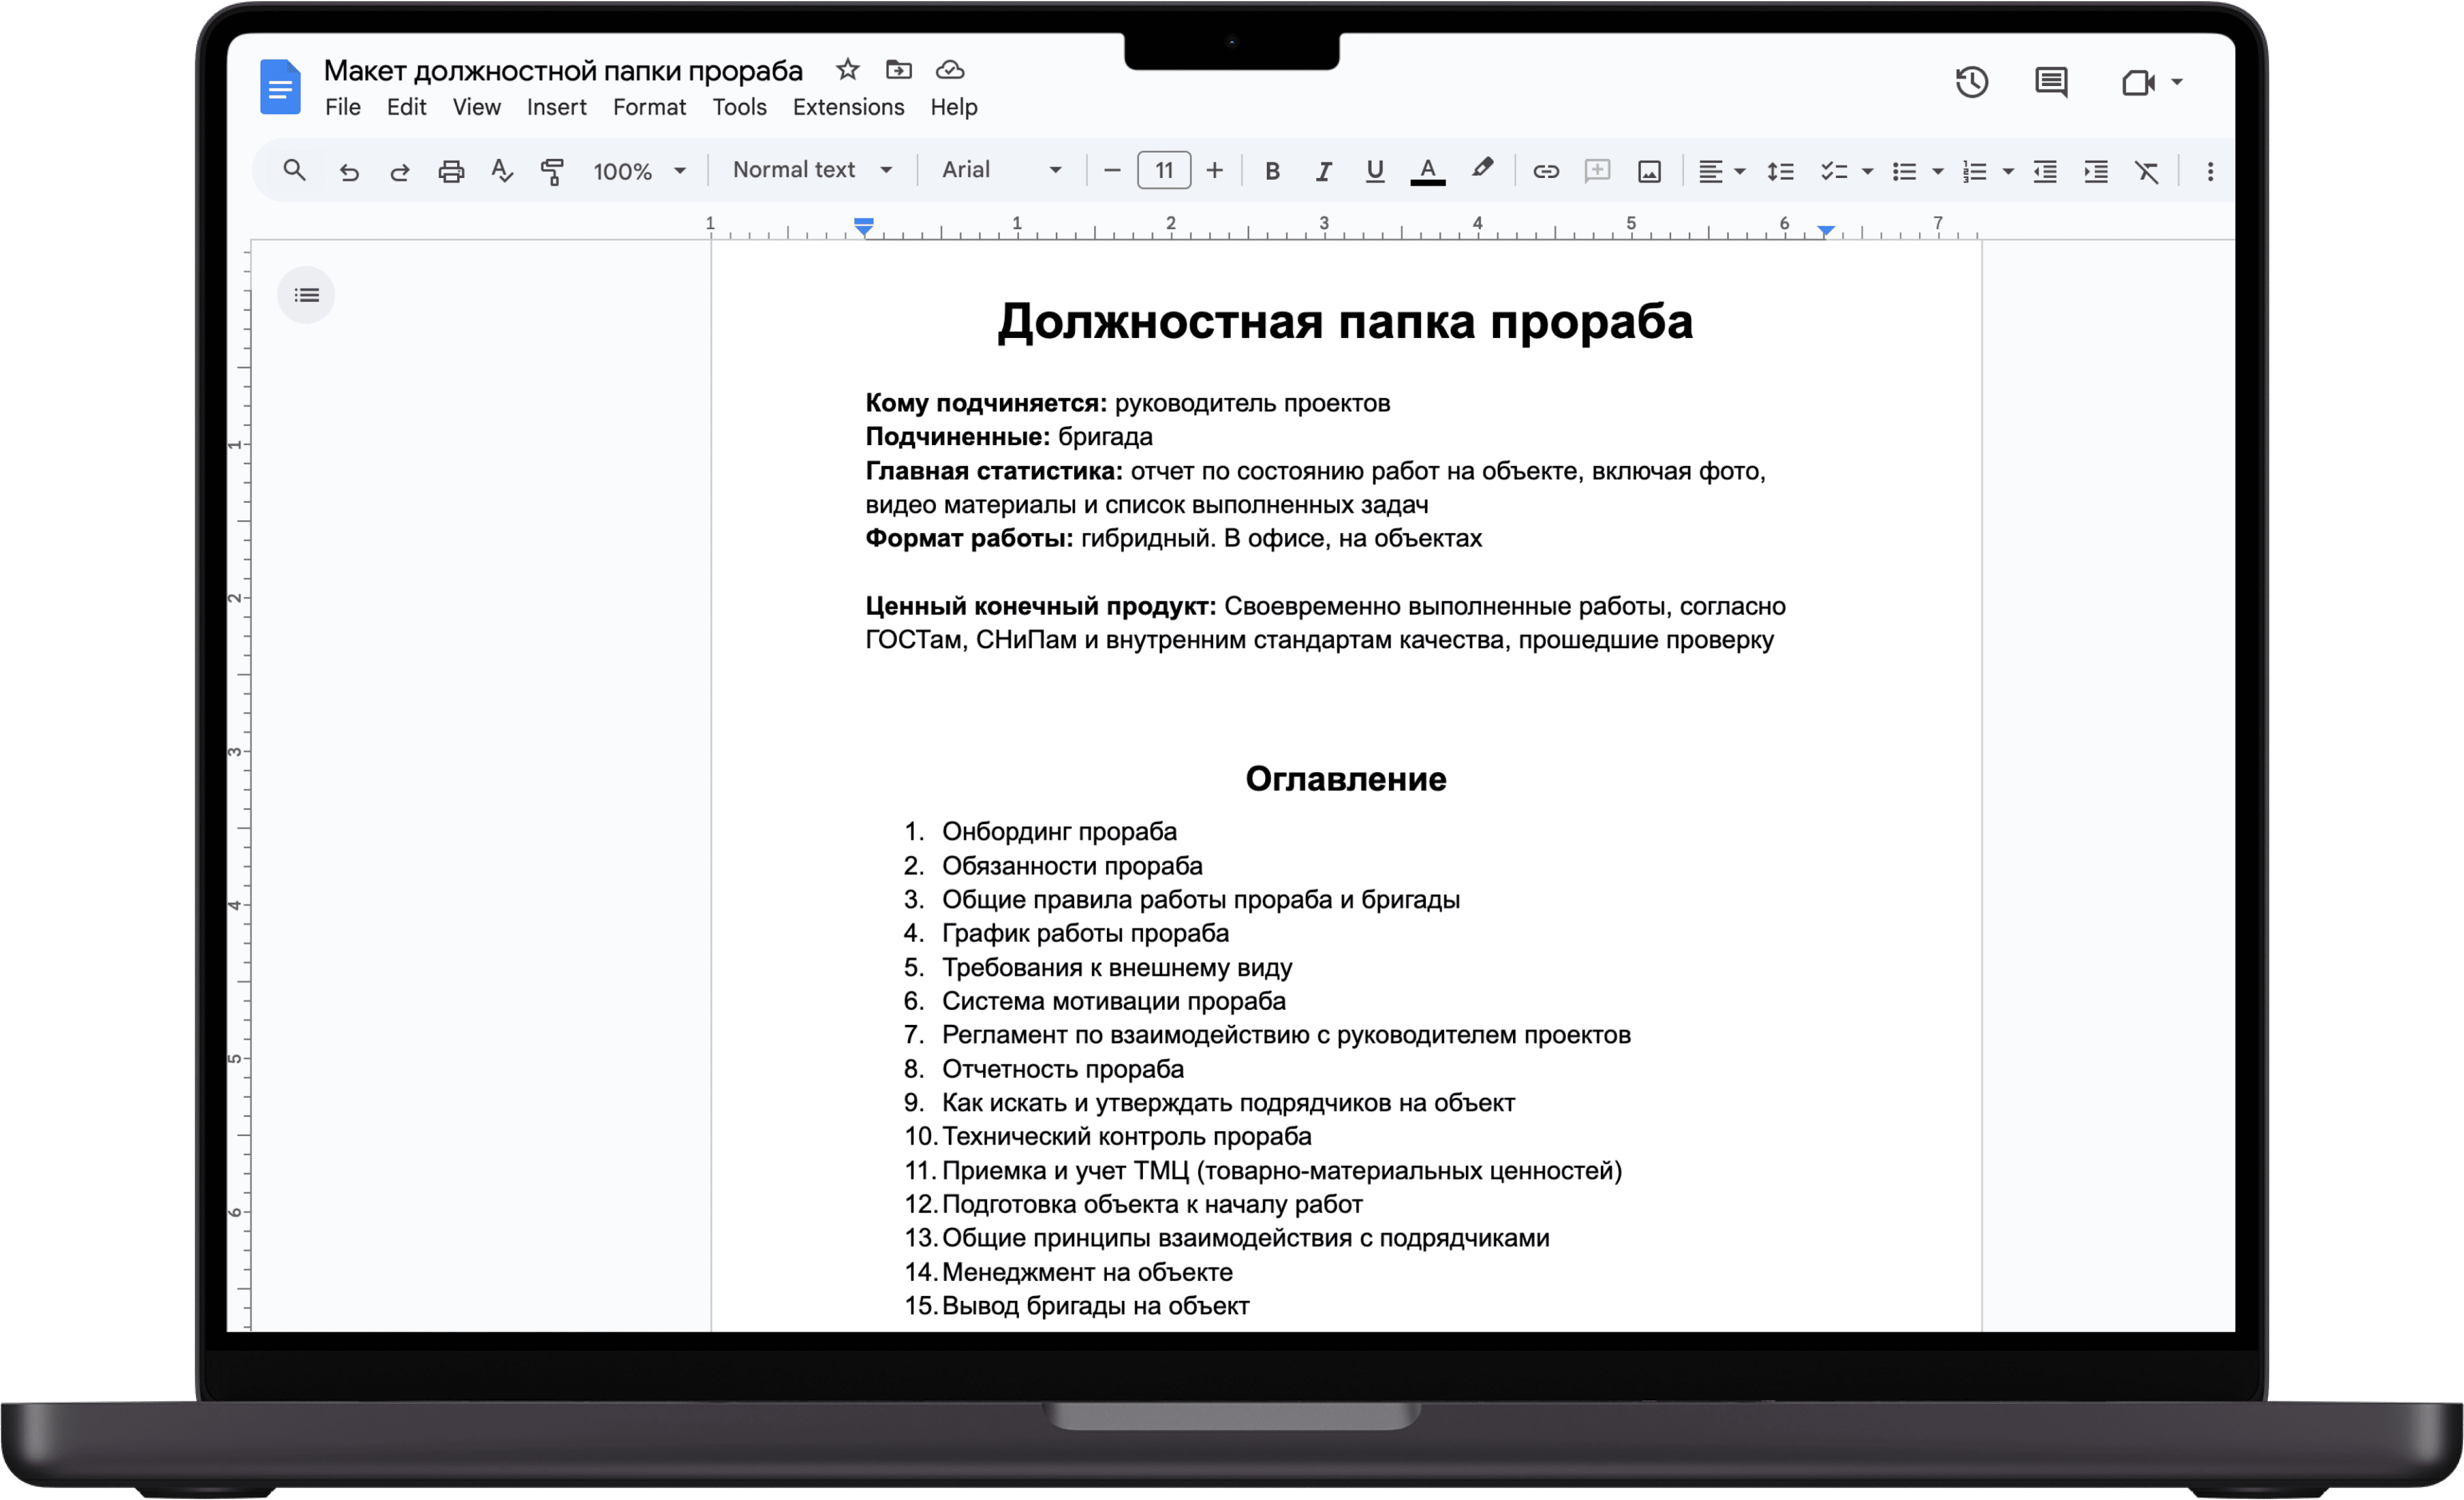This screenshot has height=1500, width=2464.
Task: Click the clear formatting icon
Action: [x=2146, y=171]
